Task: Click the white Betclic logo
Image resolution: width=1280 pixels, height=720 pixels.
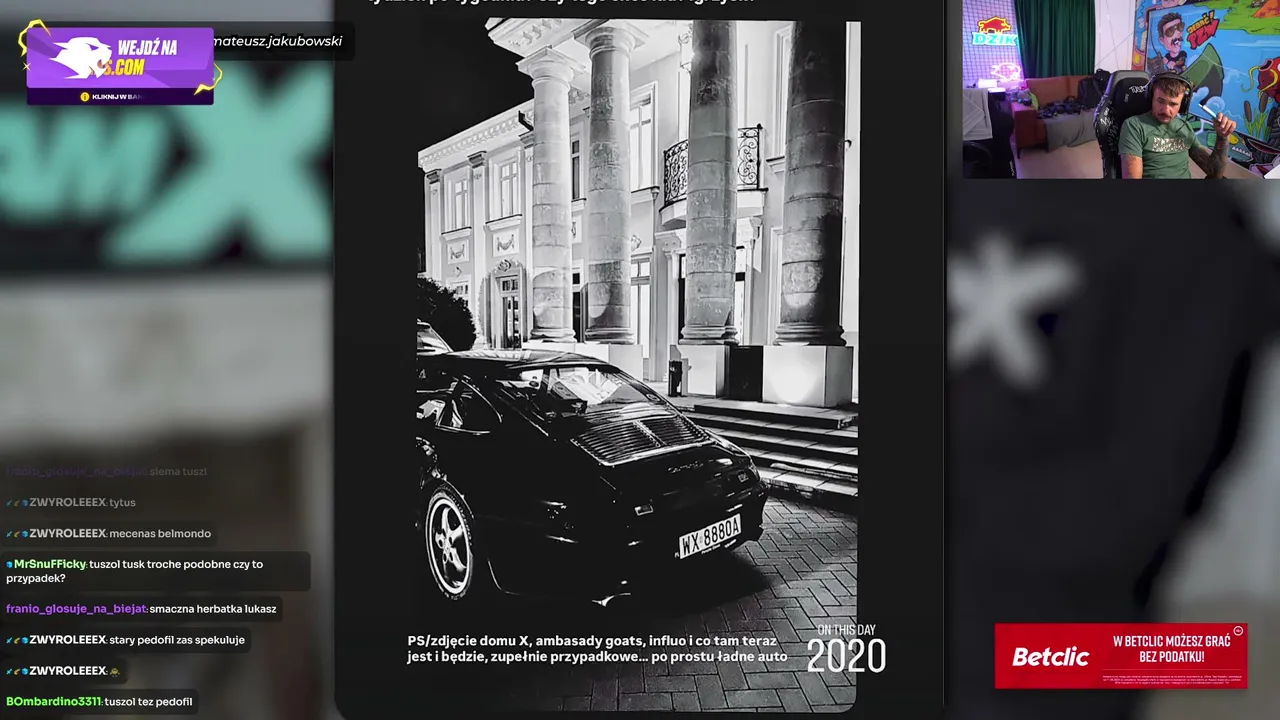Action: click(1050, 657)
